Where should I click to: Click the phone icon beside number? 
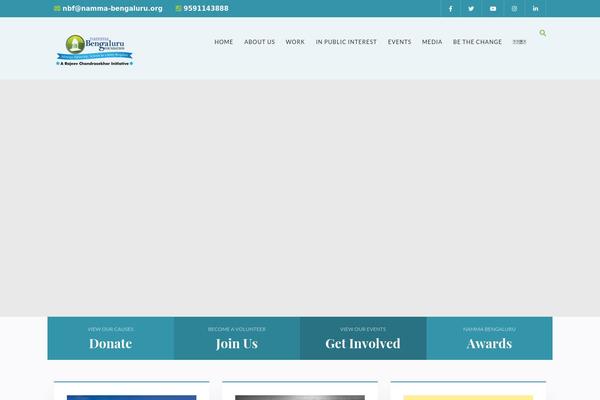pos(178,8)
